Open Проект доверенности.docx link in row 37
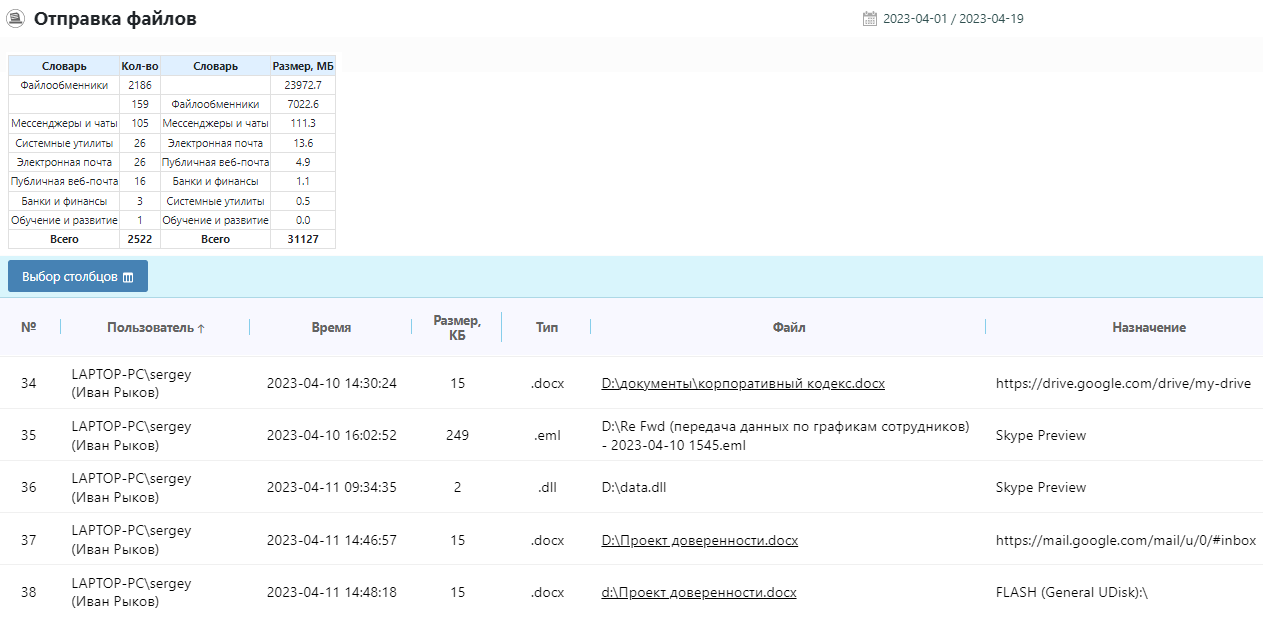This screenshot has height=634, width=1263. [x=699, y=540]
